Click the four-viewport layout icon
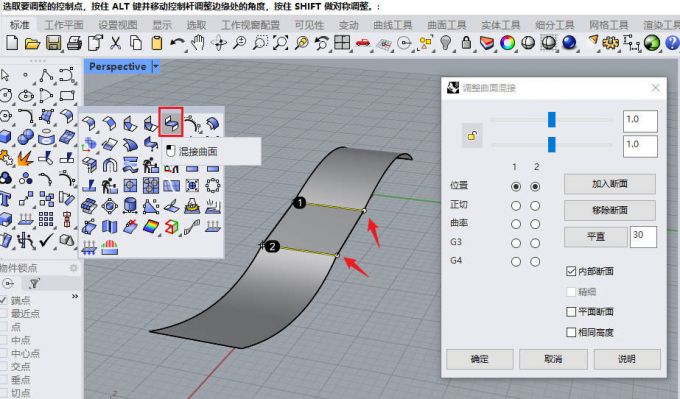The width and height of the screenshot is (680, 399). pyautogui.click(x=342, y=43)
